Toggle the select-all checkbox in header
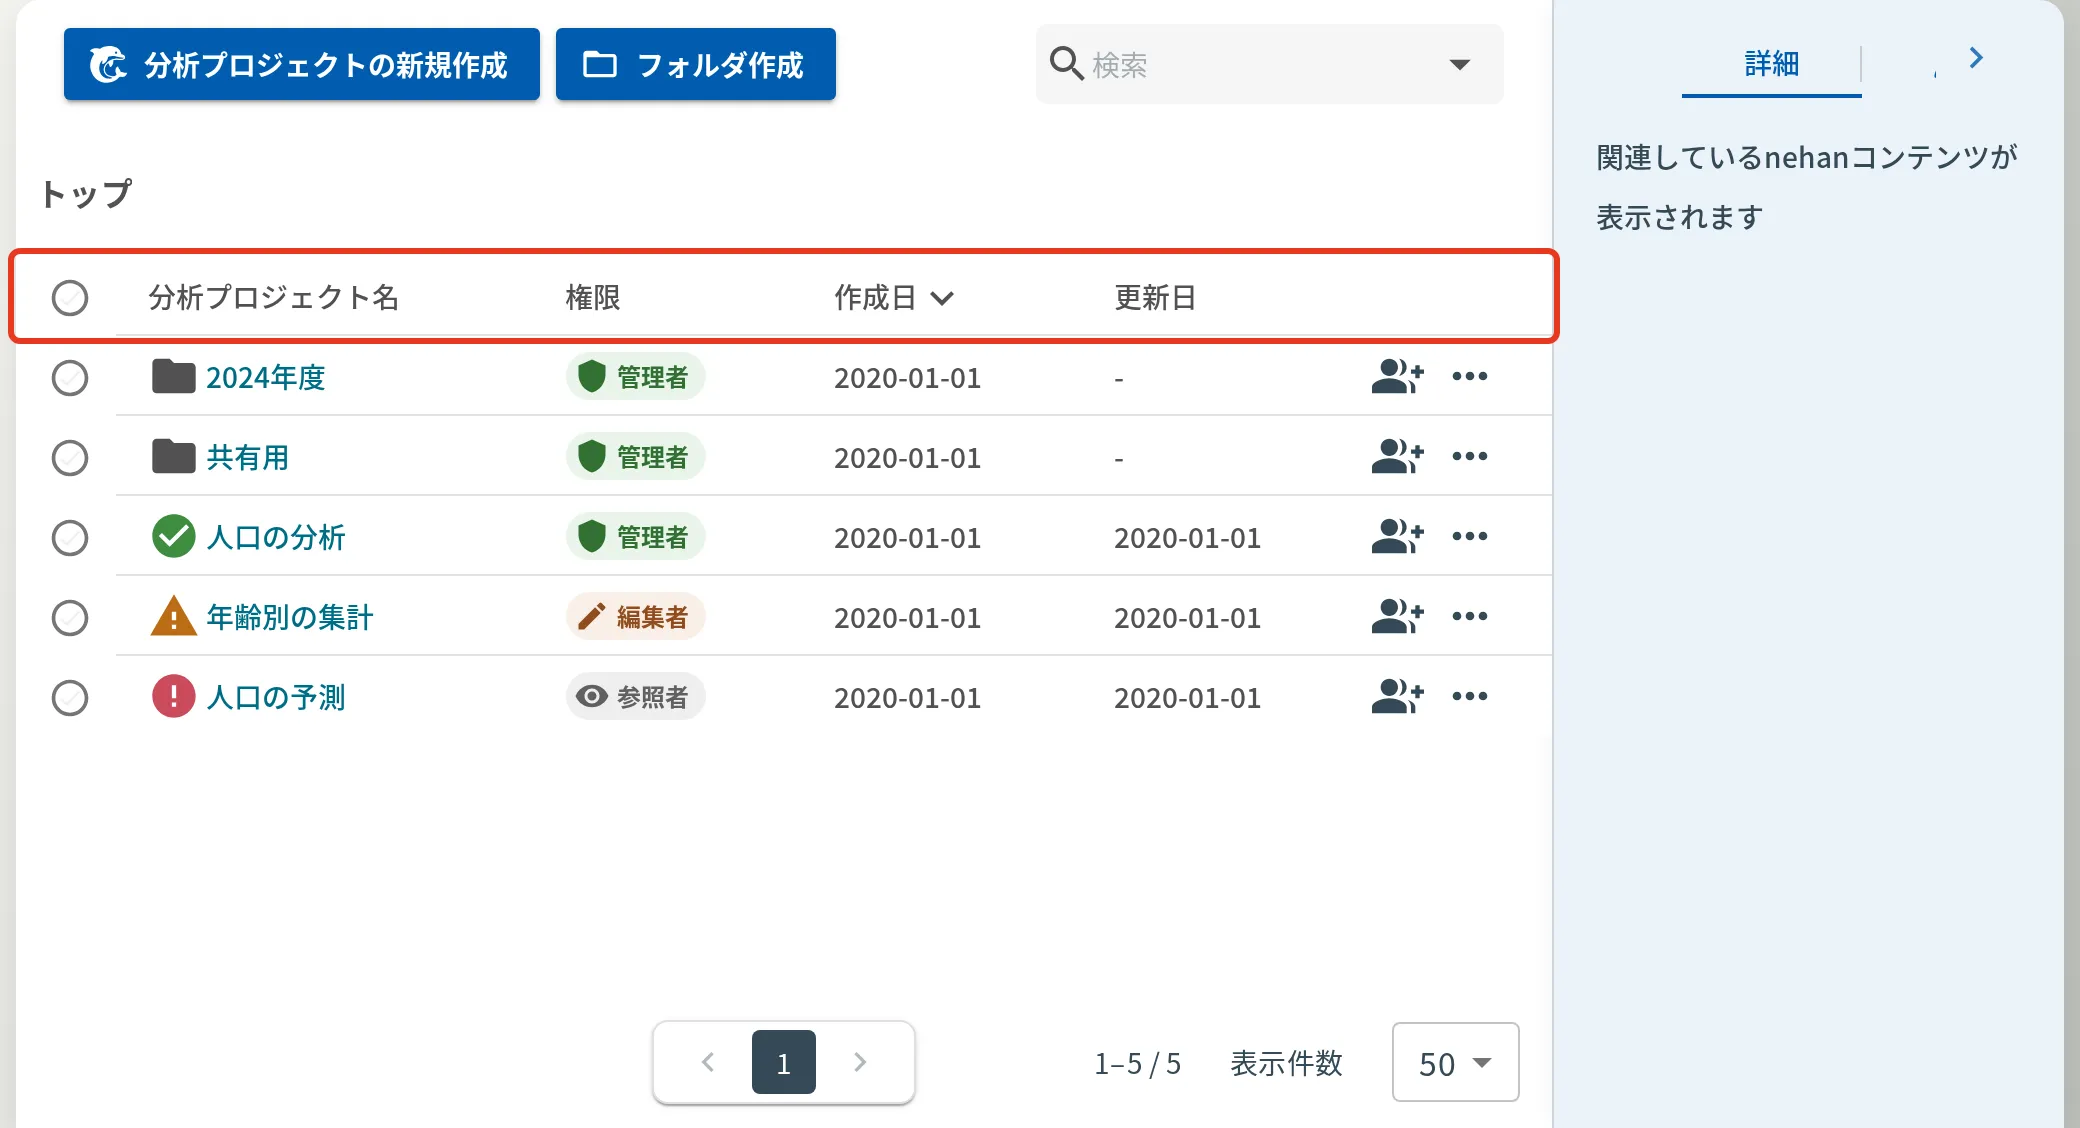2080x1128 pixels. point(70,298)
